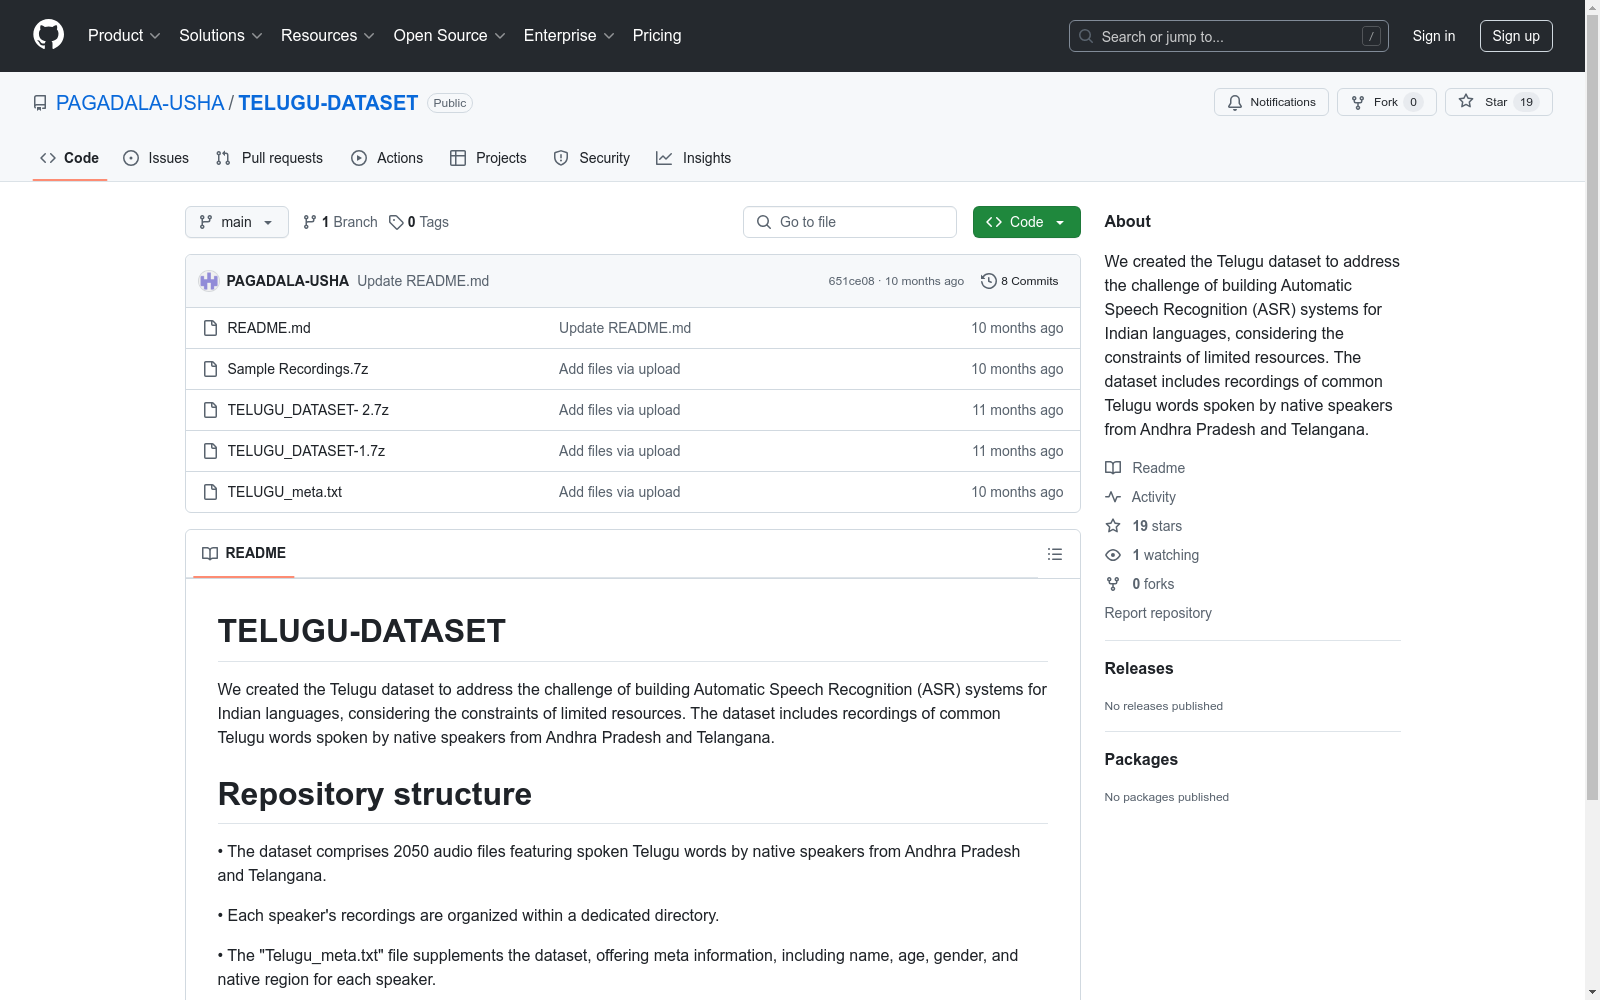Expand the Solutions menu
1600x1000 pixels.
click(221, 35)
